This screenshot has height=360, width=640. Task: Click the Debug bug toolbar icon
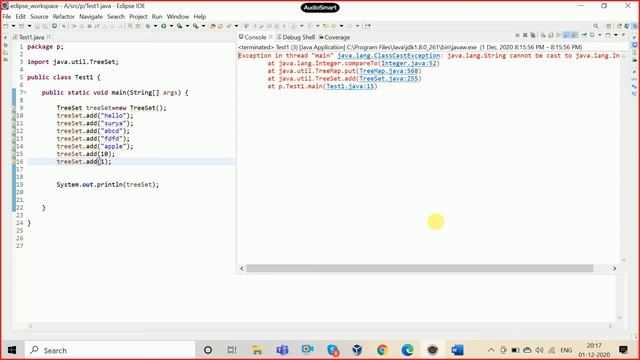[x=148, y=26]
